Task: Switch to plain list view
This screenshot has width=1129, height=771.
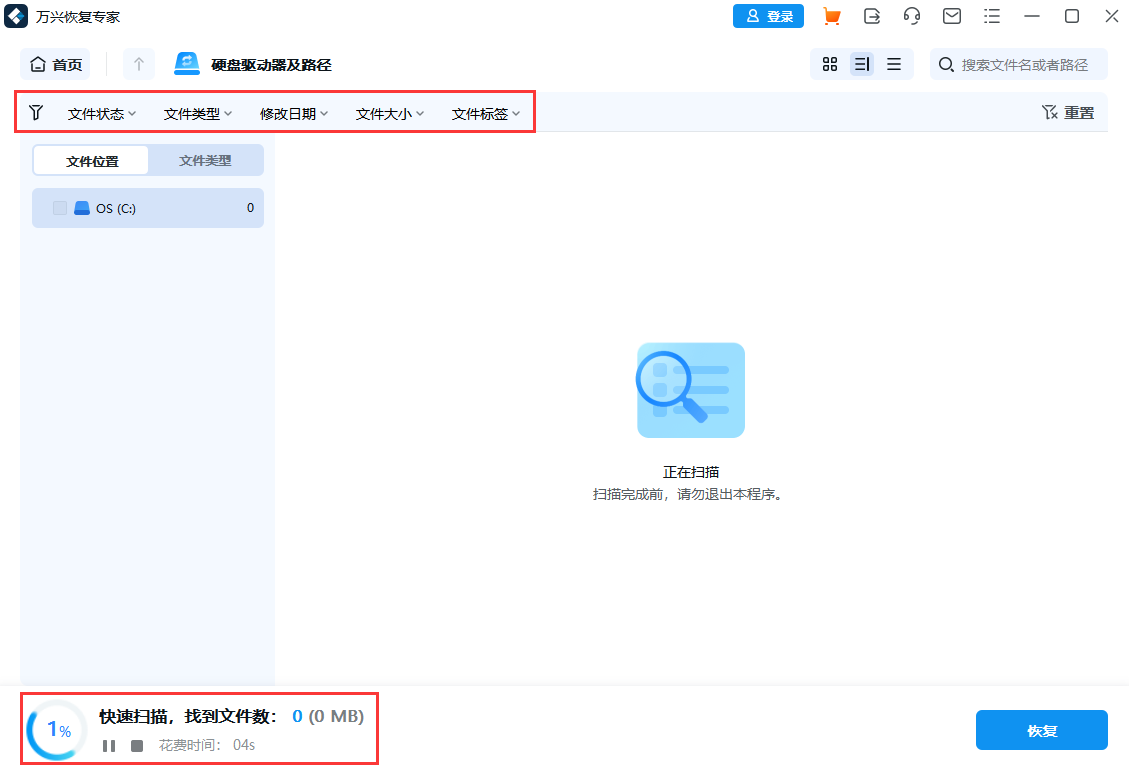Action: 894,64
